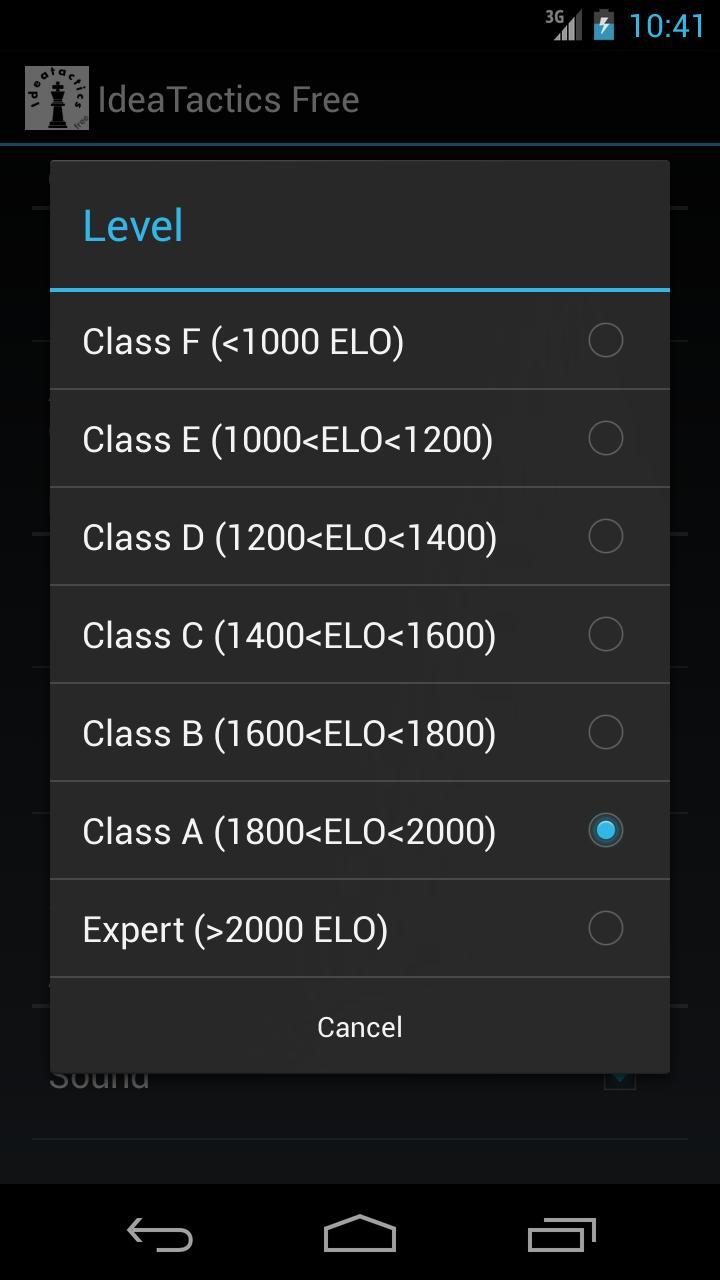This screenshot has height=1280, width=720.
Task: Tap the 3G signal strength icon
Action: click(563, 24)
